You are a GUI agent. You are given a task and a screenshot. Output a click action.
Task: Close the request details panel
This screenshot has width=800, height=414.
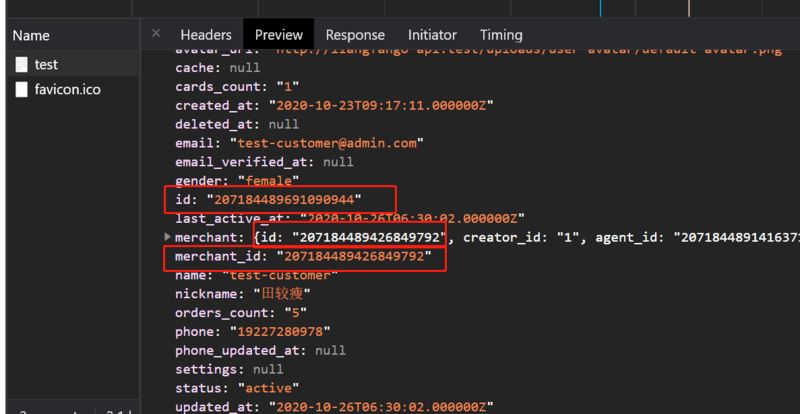[x=155, y=33]
